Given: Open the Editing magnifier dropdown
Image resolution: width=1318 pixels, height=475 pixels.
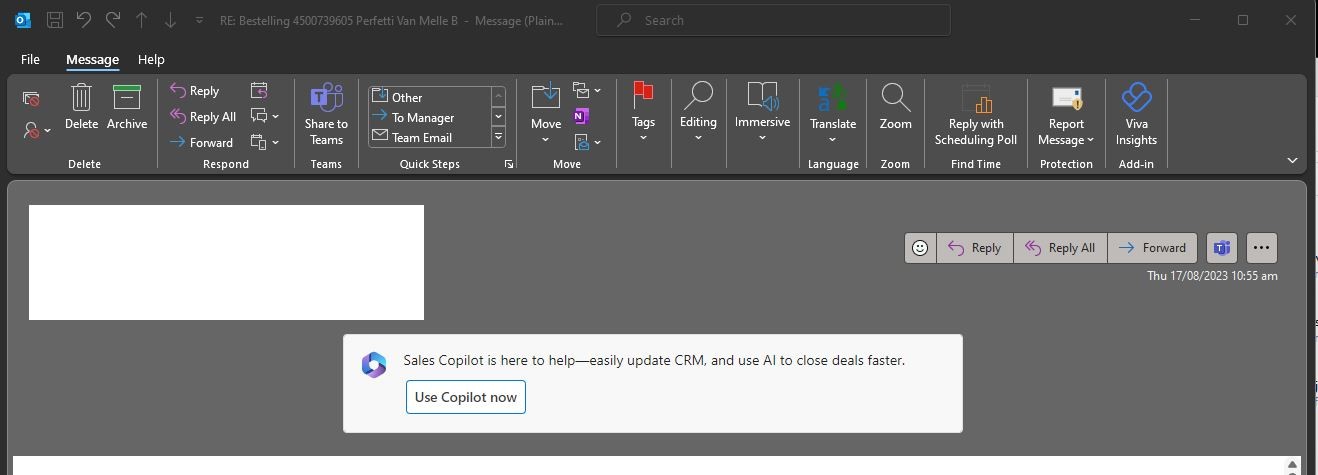Looking at the screenshot, I should point(698,113).
